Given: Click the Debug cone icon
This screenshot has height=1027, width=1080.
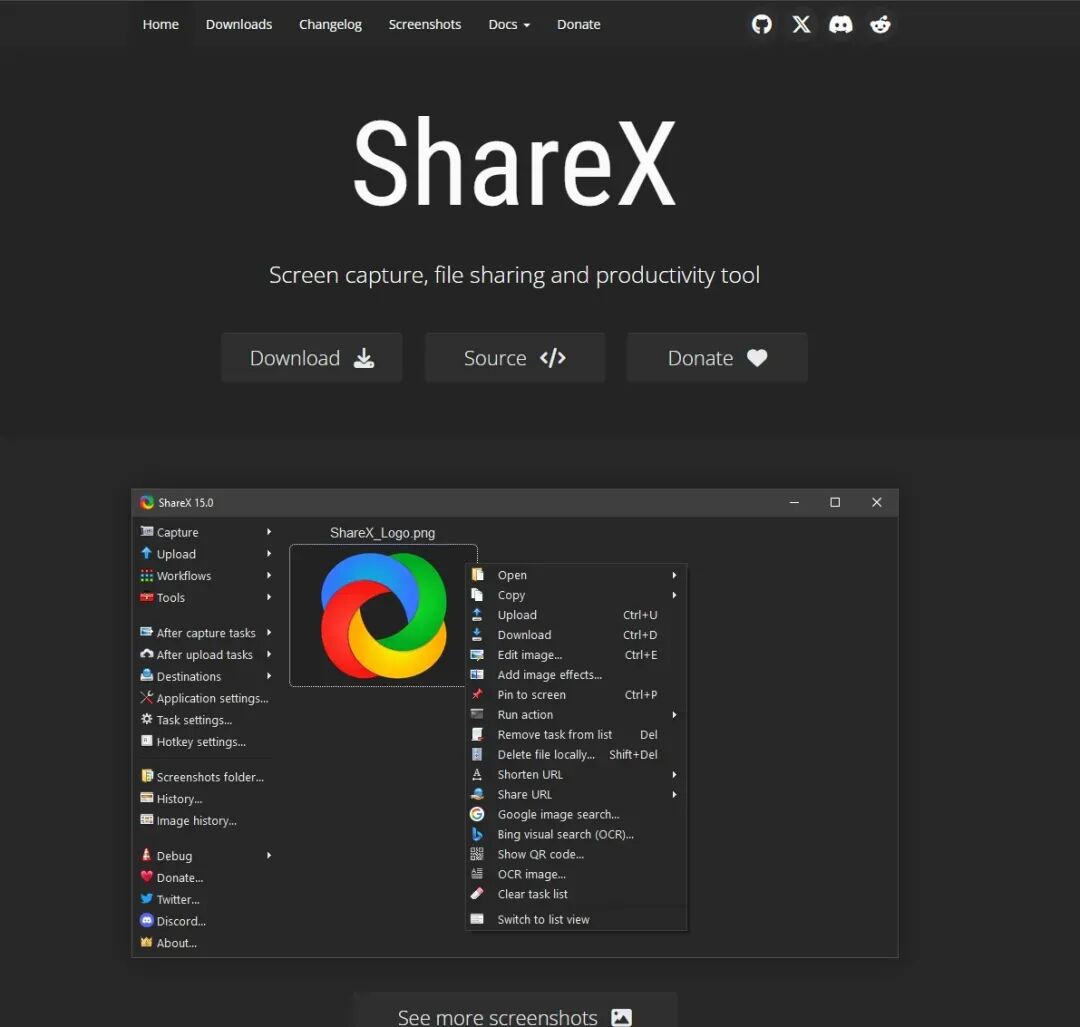Looking at the screenshot, I should [x=146, y=855].
